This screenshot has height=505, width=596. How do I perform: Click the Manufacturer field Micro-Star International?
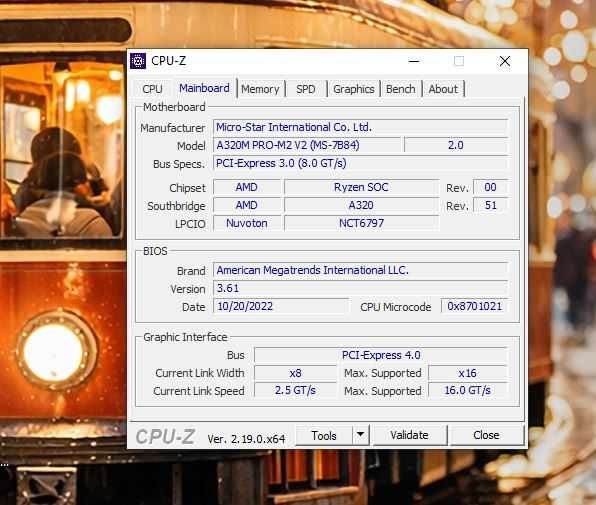pyautogui.click(x=360, y=127)
